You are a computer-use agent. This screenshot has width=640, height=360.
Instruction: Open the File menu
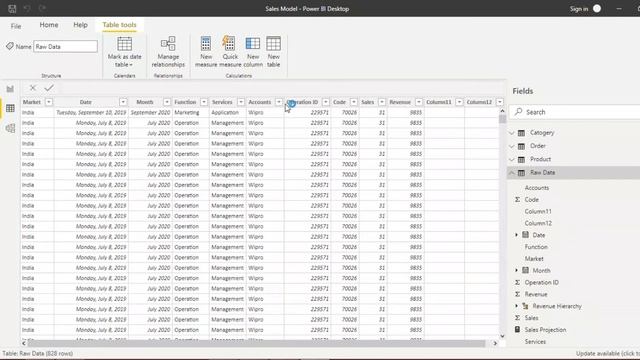(x=16, y=26)
